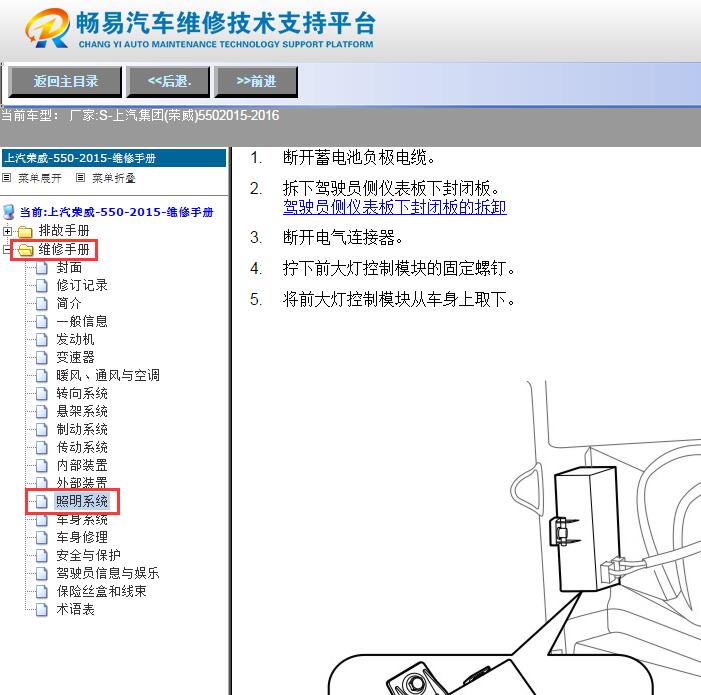This screenshot has height=695, width=701.
Task: Open the 暖风、通风与空调 section
Action: tap(108, 375)
